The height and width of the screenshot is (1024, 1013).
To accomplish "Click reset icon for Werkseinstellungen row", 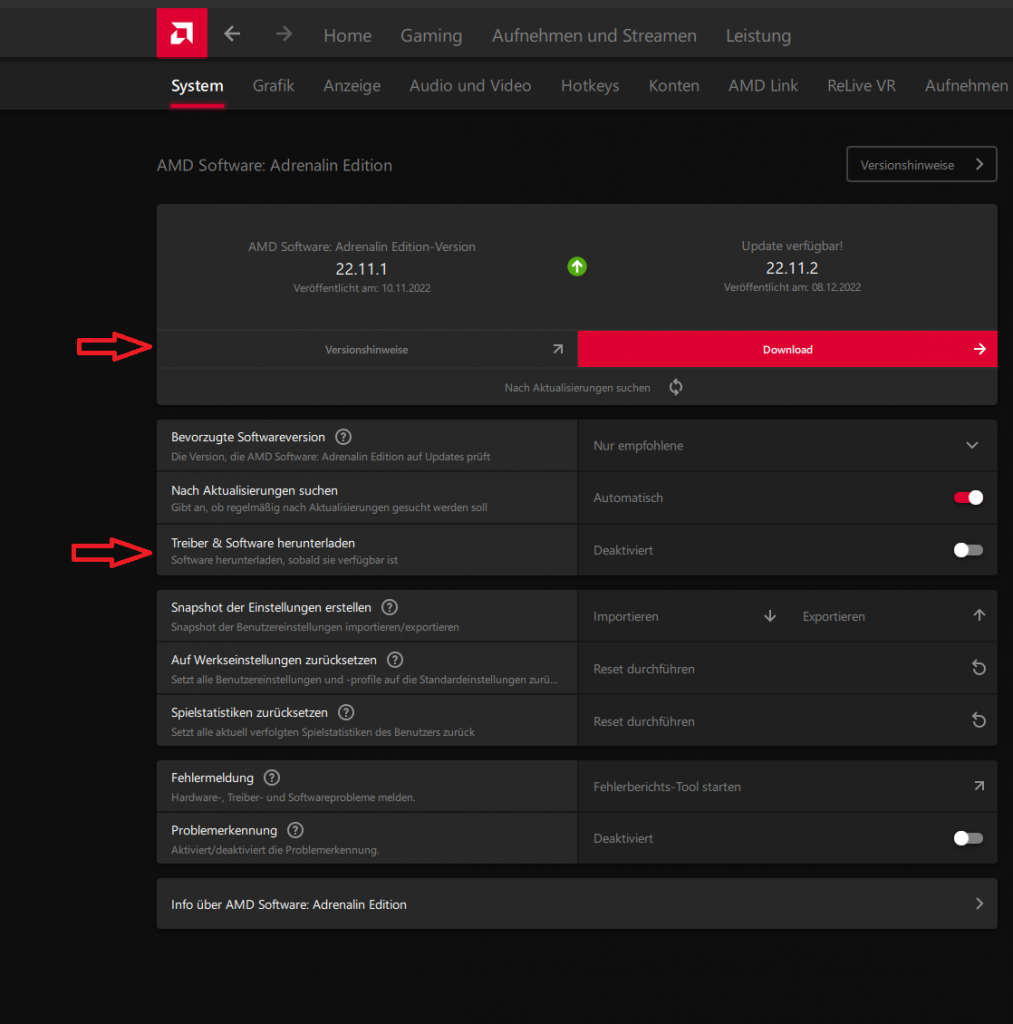I will click(978, 668).
